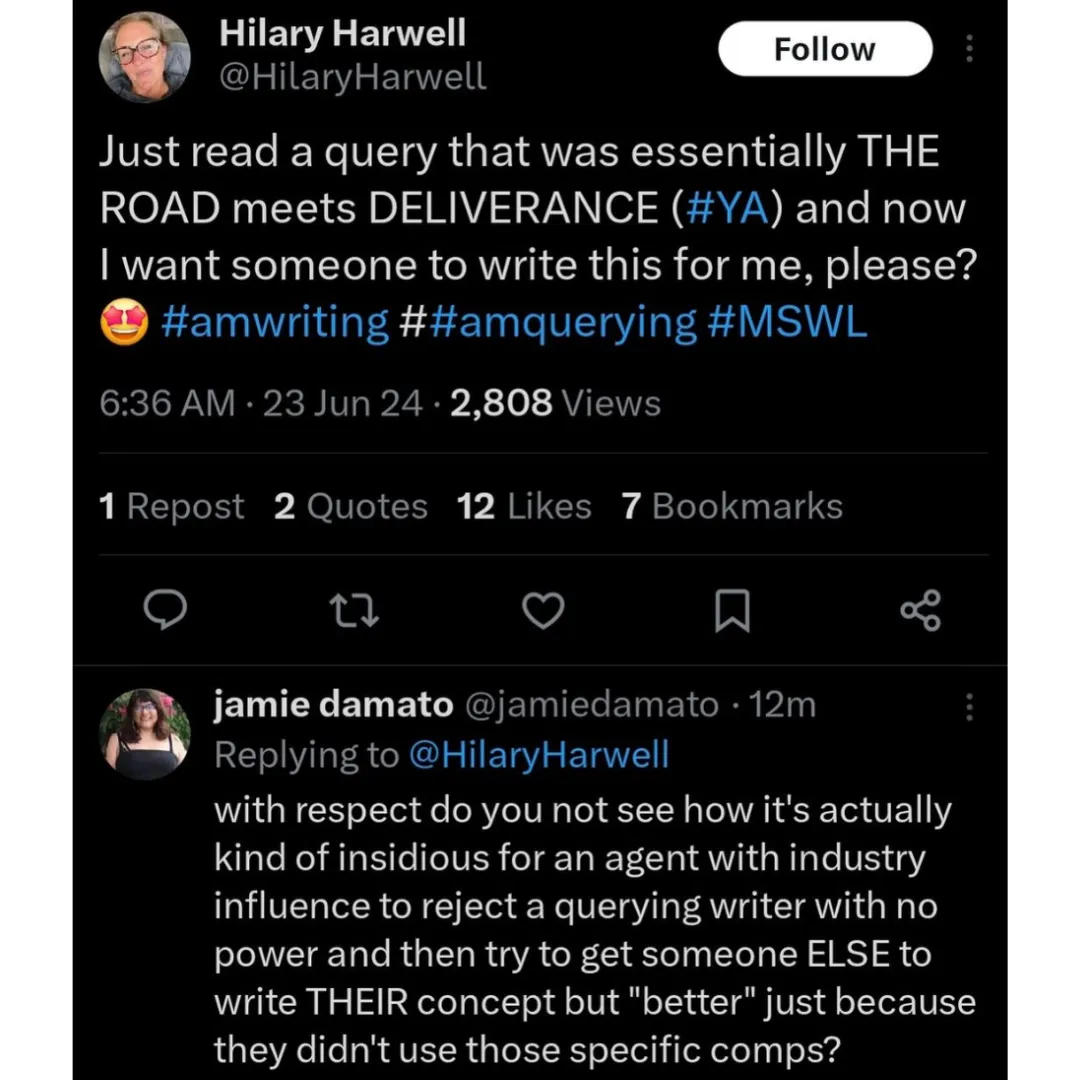Click the reply speech bubble icon
1080x1080 pixels.
coord(165,610)
